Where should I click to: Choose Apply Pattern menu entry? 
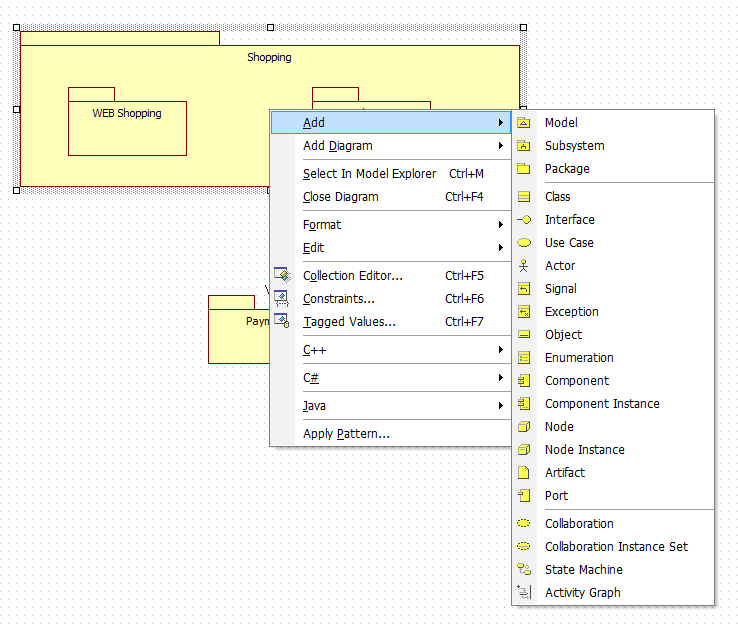click(x=391, y=434)
